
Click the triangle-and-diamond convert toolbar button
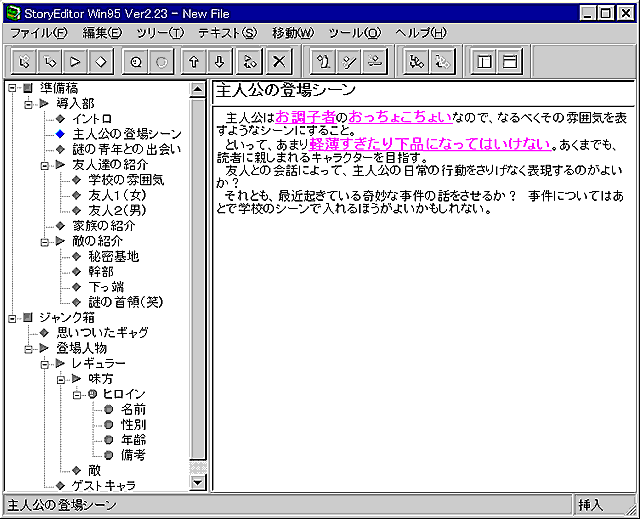(249, 62)
